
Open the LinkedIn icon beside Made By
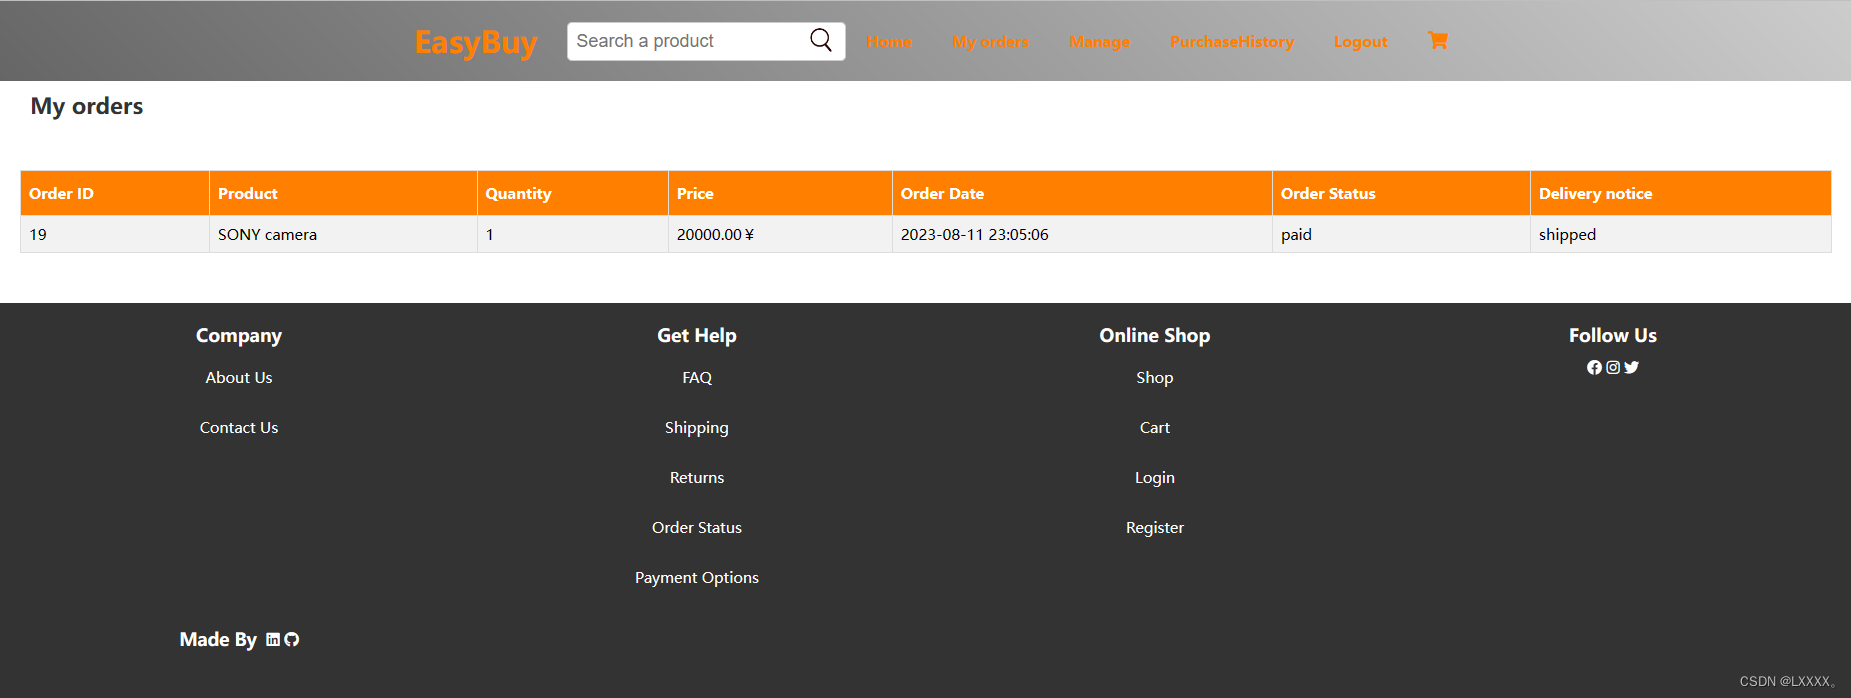pos(273,640)
